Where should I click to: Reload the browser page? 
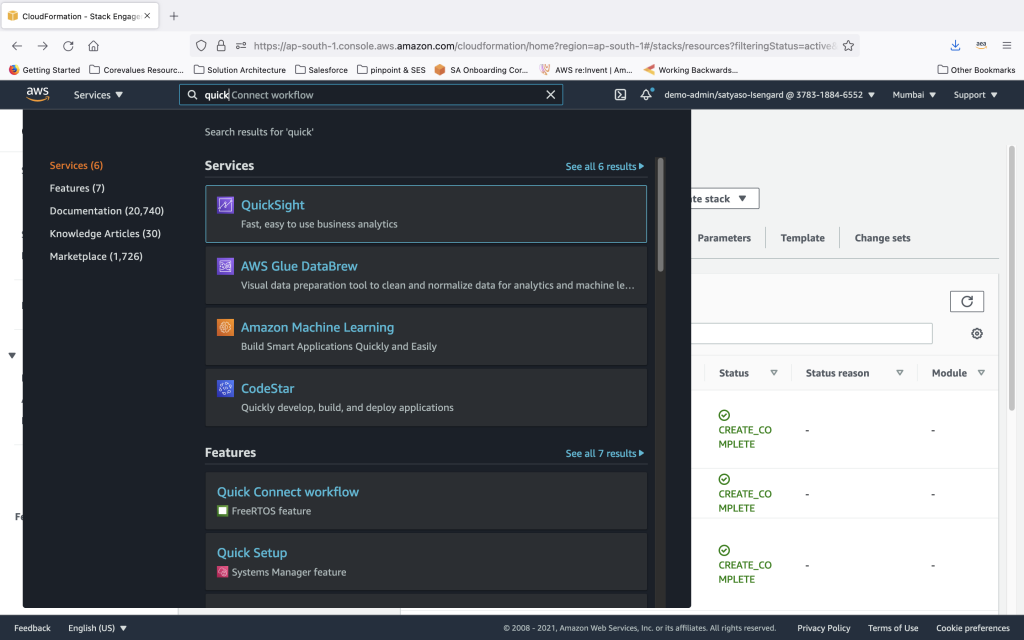(x=68, y=46)
